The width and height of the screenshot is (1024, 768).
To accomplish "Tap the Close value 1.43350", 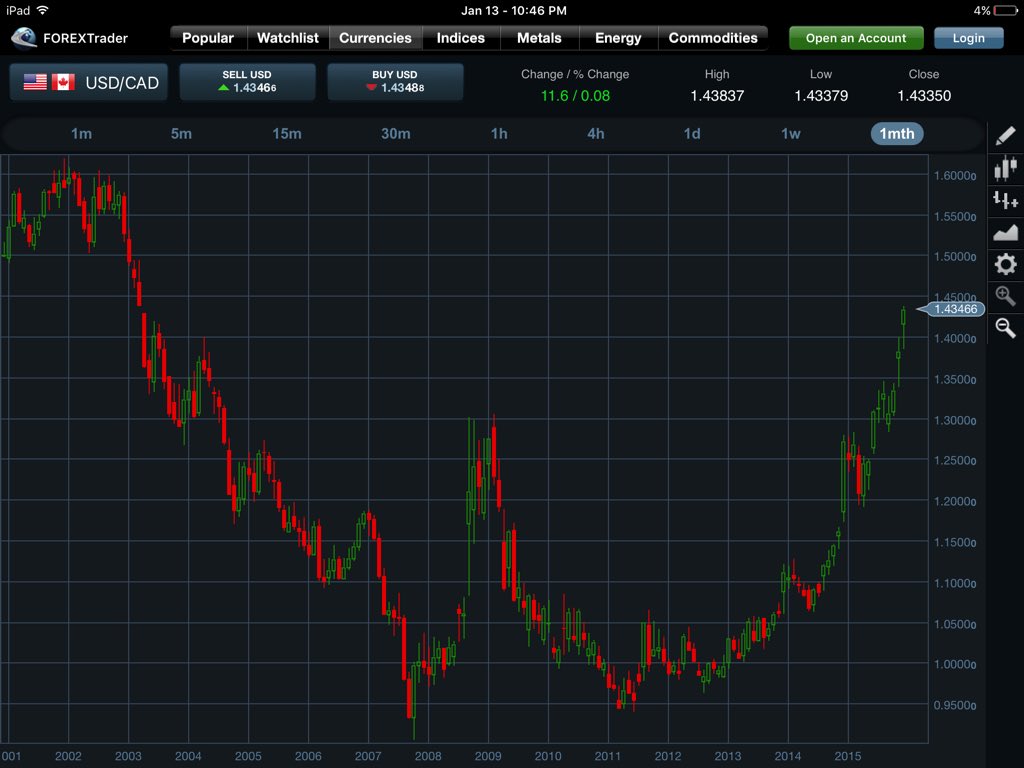I will 924,96.
